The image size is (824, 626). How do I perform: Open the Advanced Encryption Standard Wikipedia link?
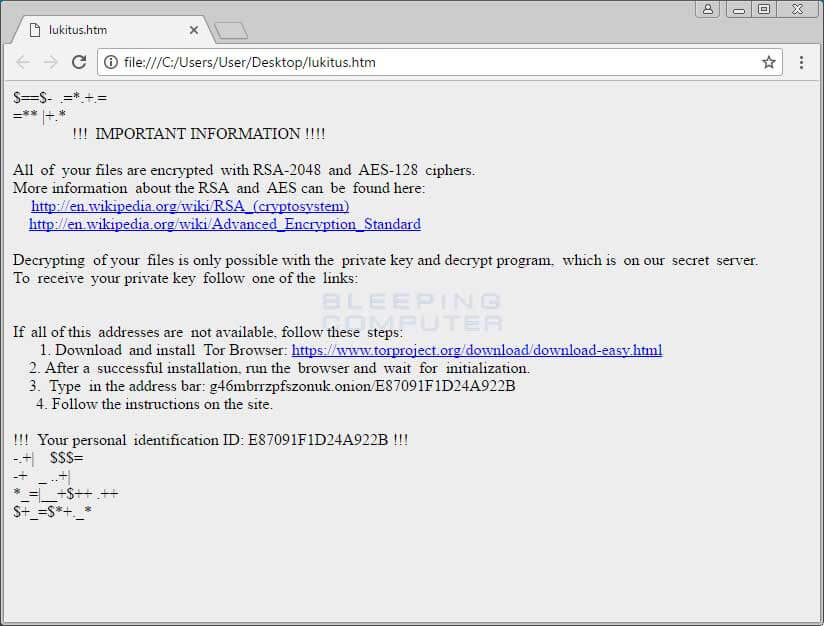coord(225,224)
